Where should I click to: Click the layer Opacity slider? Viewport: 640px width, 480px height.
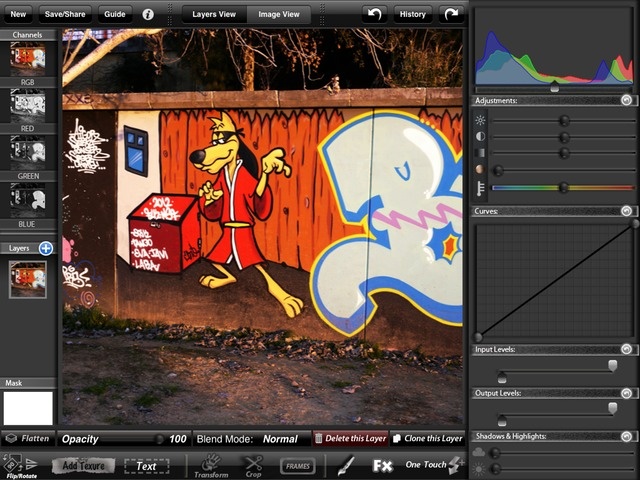pos(132,439)
